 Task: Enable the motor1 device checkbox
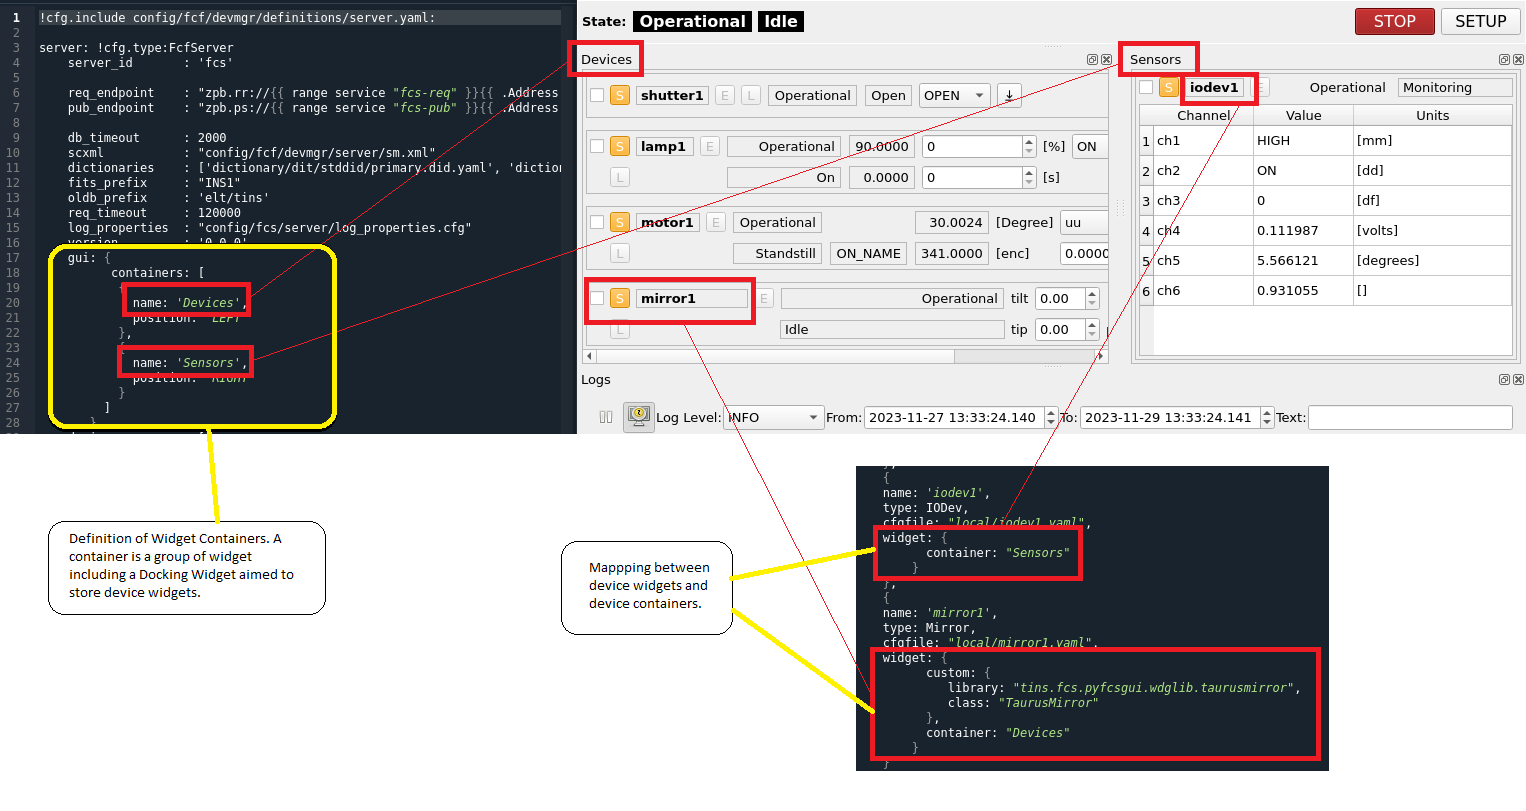tap(597, 223)
